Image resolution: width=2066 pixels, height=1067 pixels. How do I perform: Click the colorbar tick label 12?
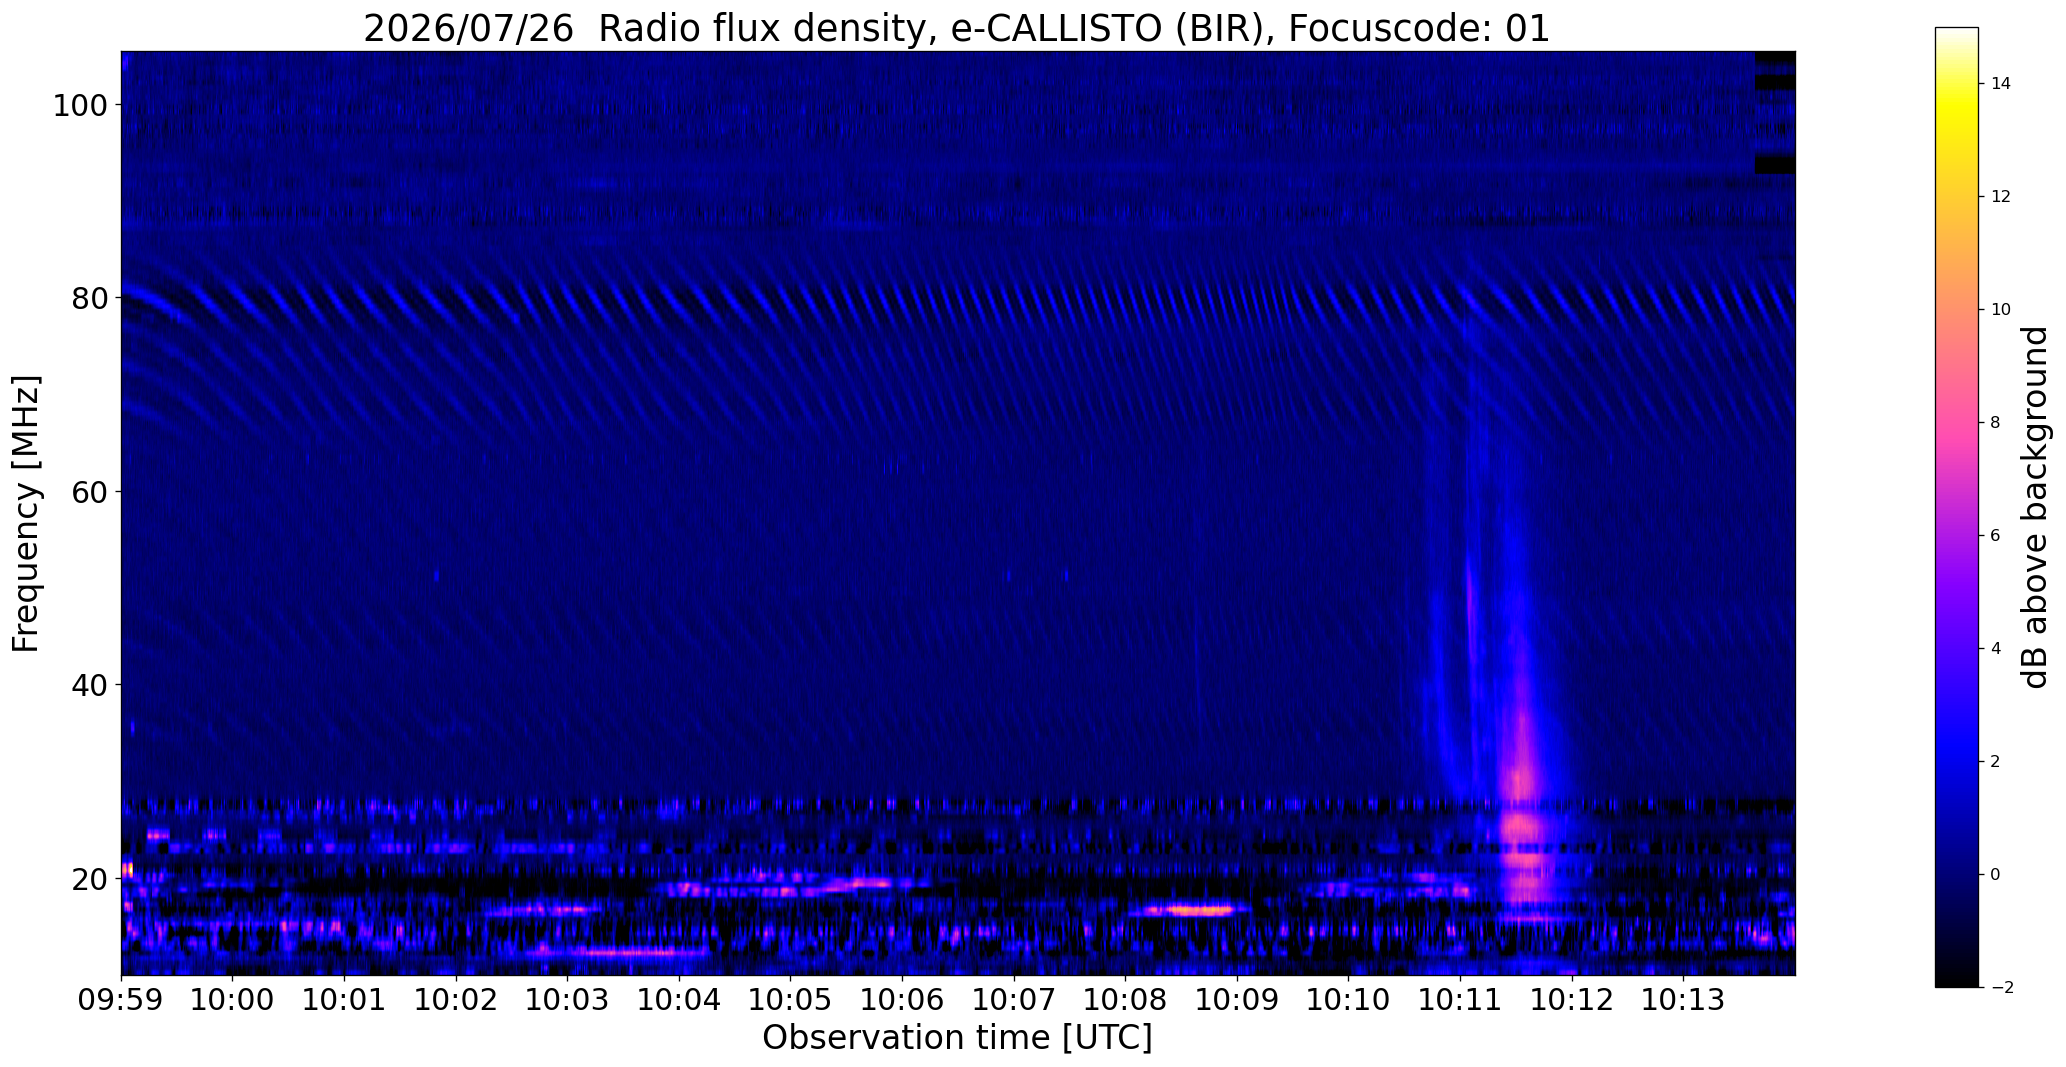point(2001,196)
